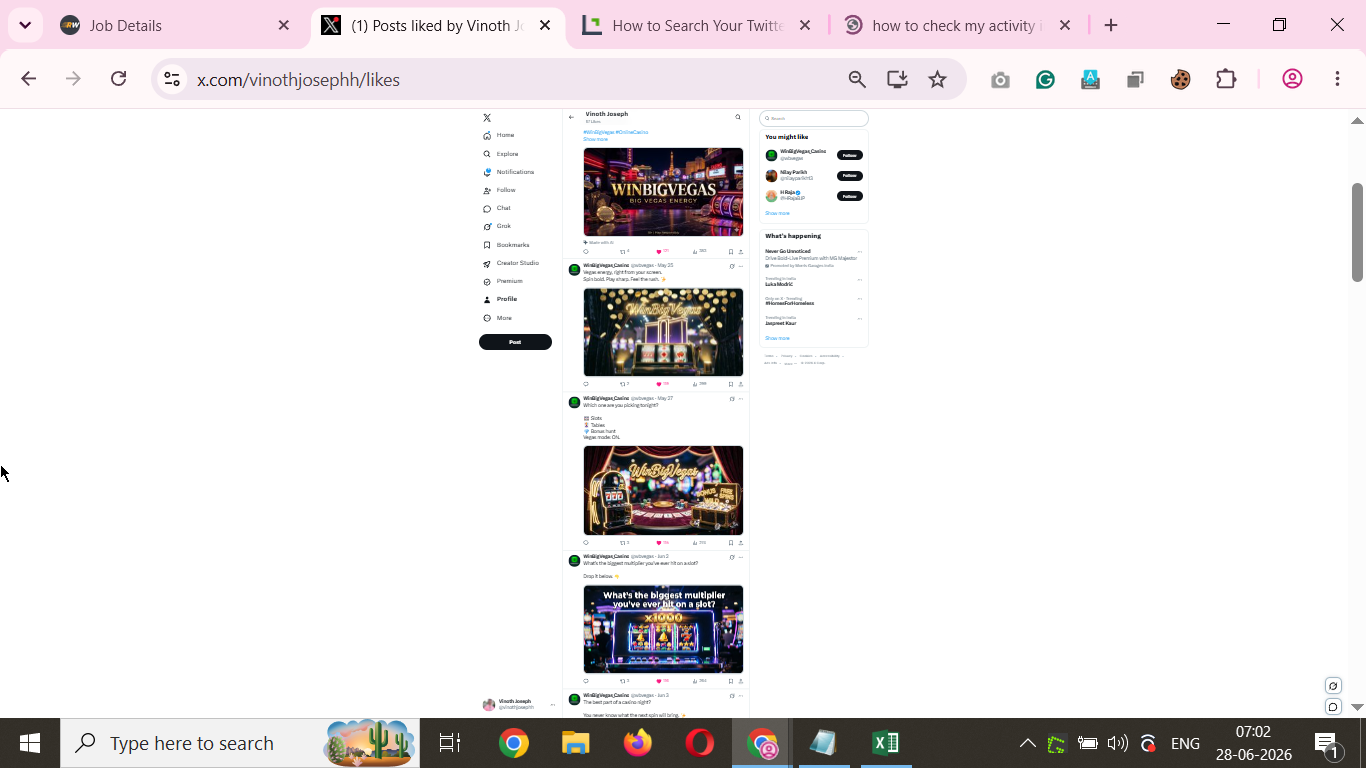This screenshot has height=768, width=1366.
Task: Reply to the 'Vegas energy, right from your screen' post
Action: (x=586, y=384)
